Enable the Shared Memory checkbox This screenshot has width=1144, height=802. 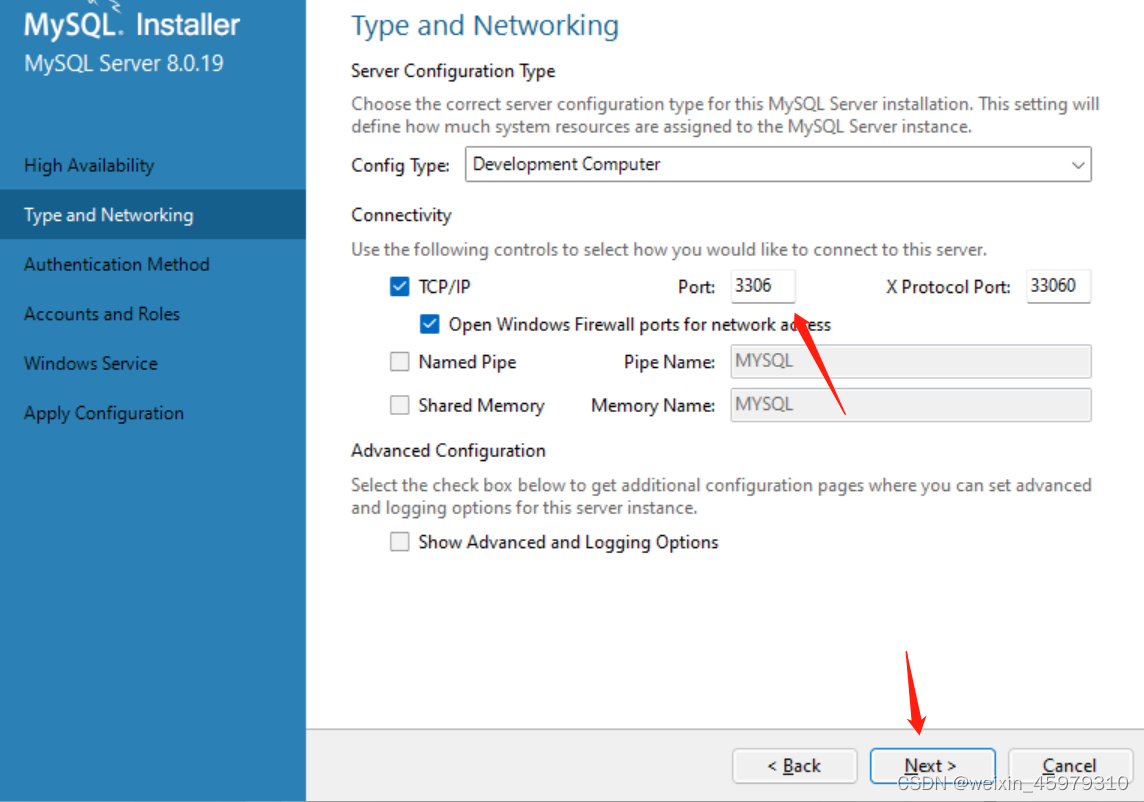click(399, 405)
